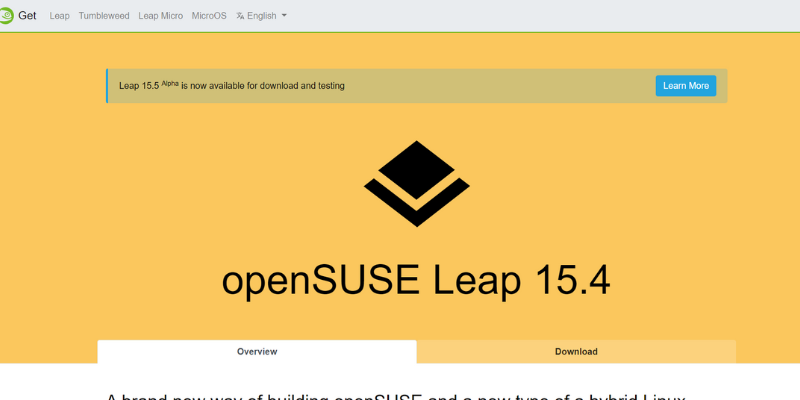This screenshot has height=400, width=800.
Task: Switch to the Download tab
Action: (x=576, y=352)
